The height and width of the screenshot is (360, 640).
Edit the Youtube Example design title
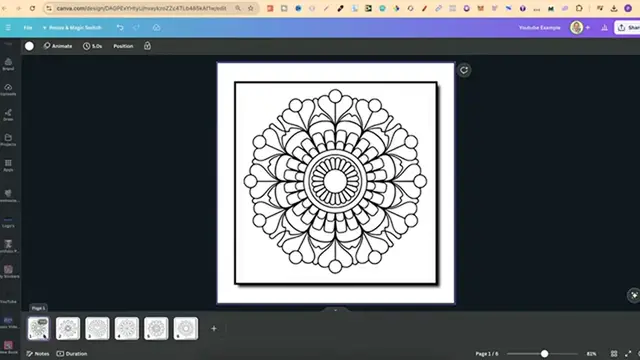click(x=540, y=28)
